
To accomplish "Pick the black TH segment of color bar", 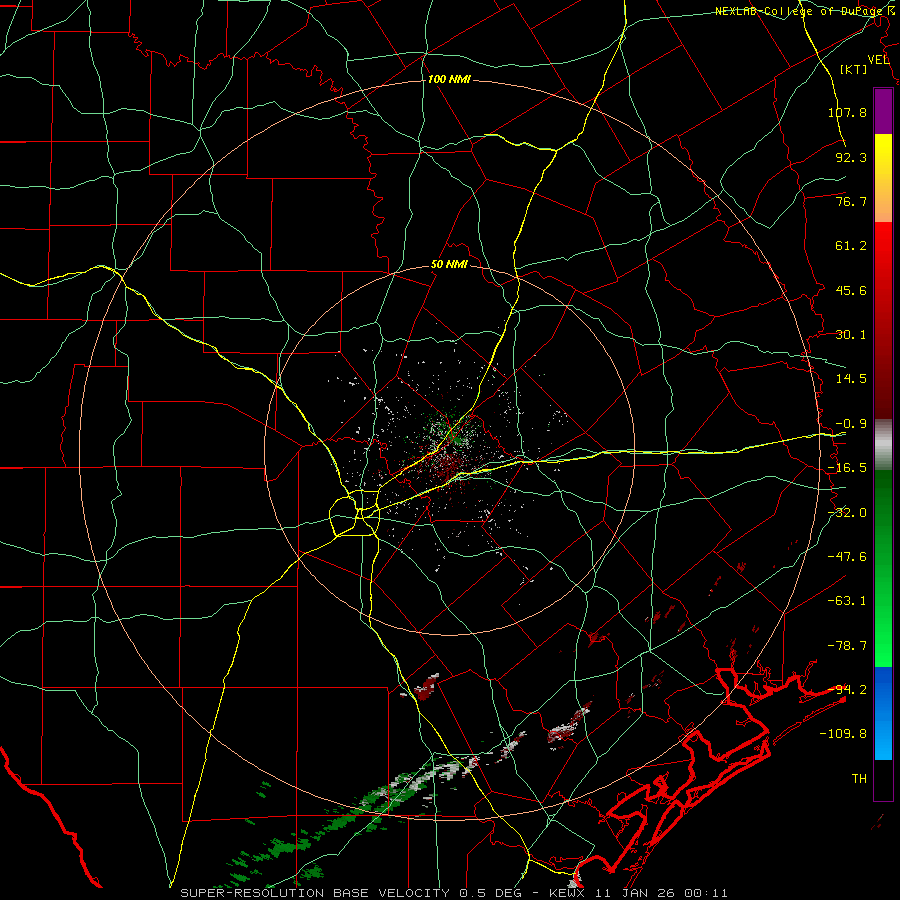I will (883, 780).
